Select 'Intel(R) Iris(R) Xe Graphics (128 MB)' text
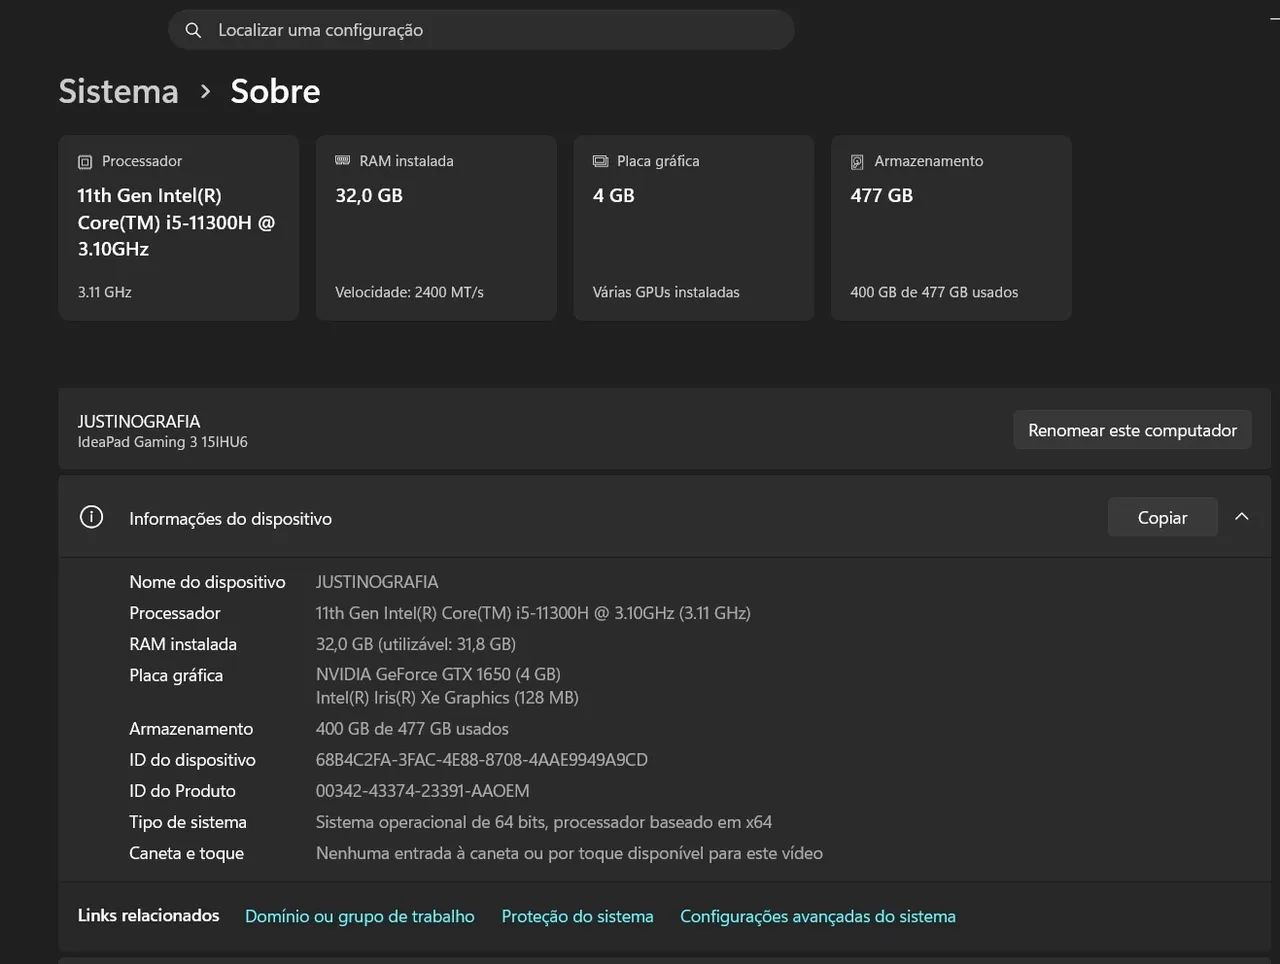The image size is (1280, 964). [447, 698]
